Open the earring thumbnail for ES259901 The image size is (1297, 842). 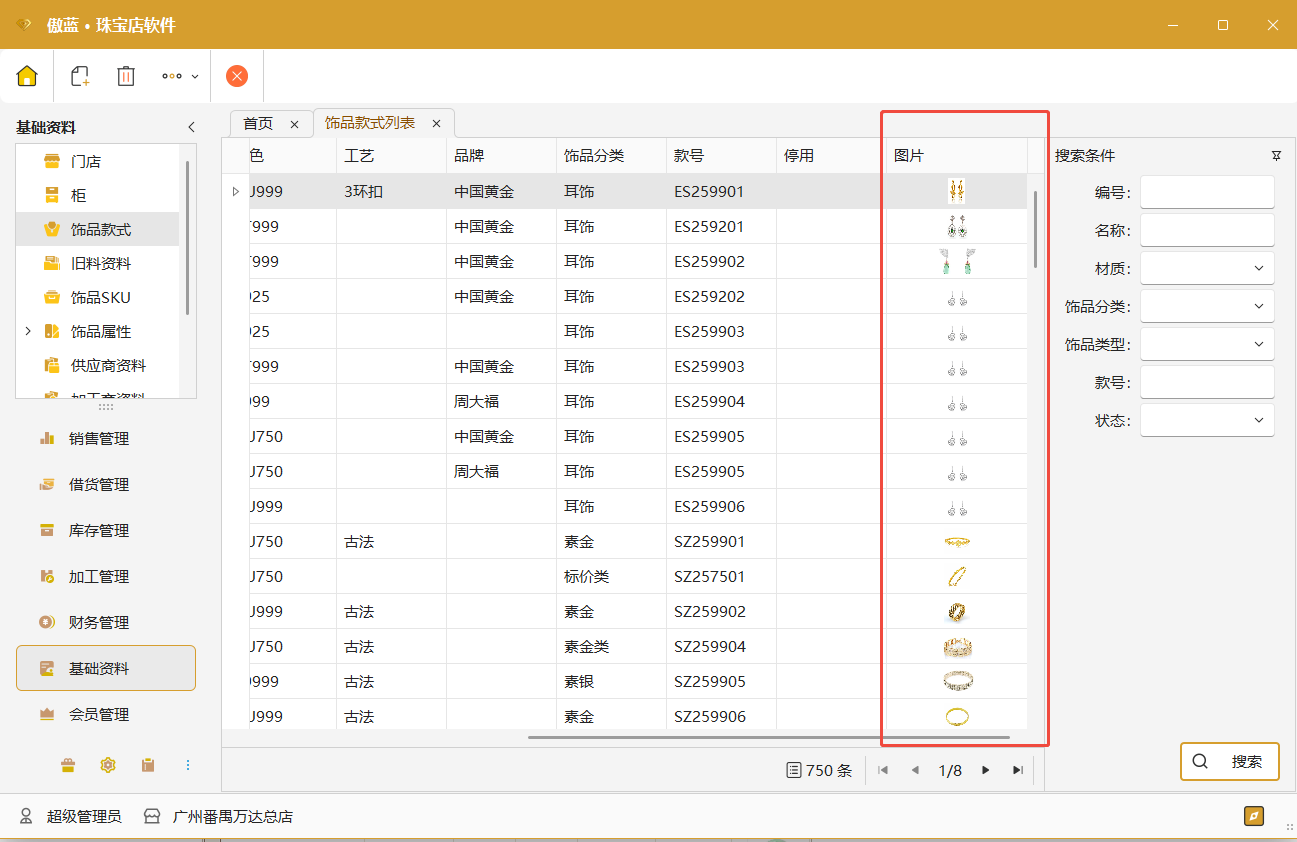pos(957,191)
